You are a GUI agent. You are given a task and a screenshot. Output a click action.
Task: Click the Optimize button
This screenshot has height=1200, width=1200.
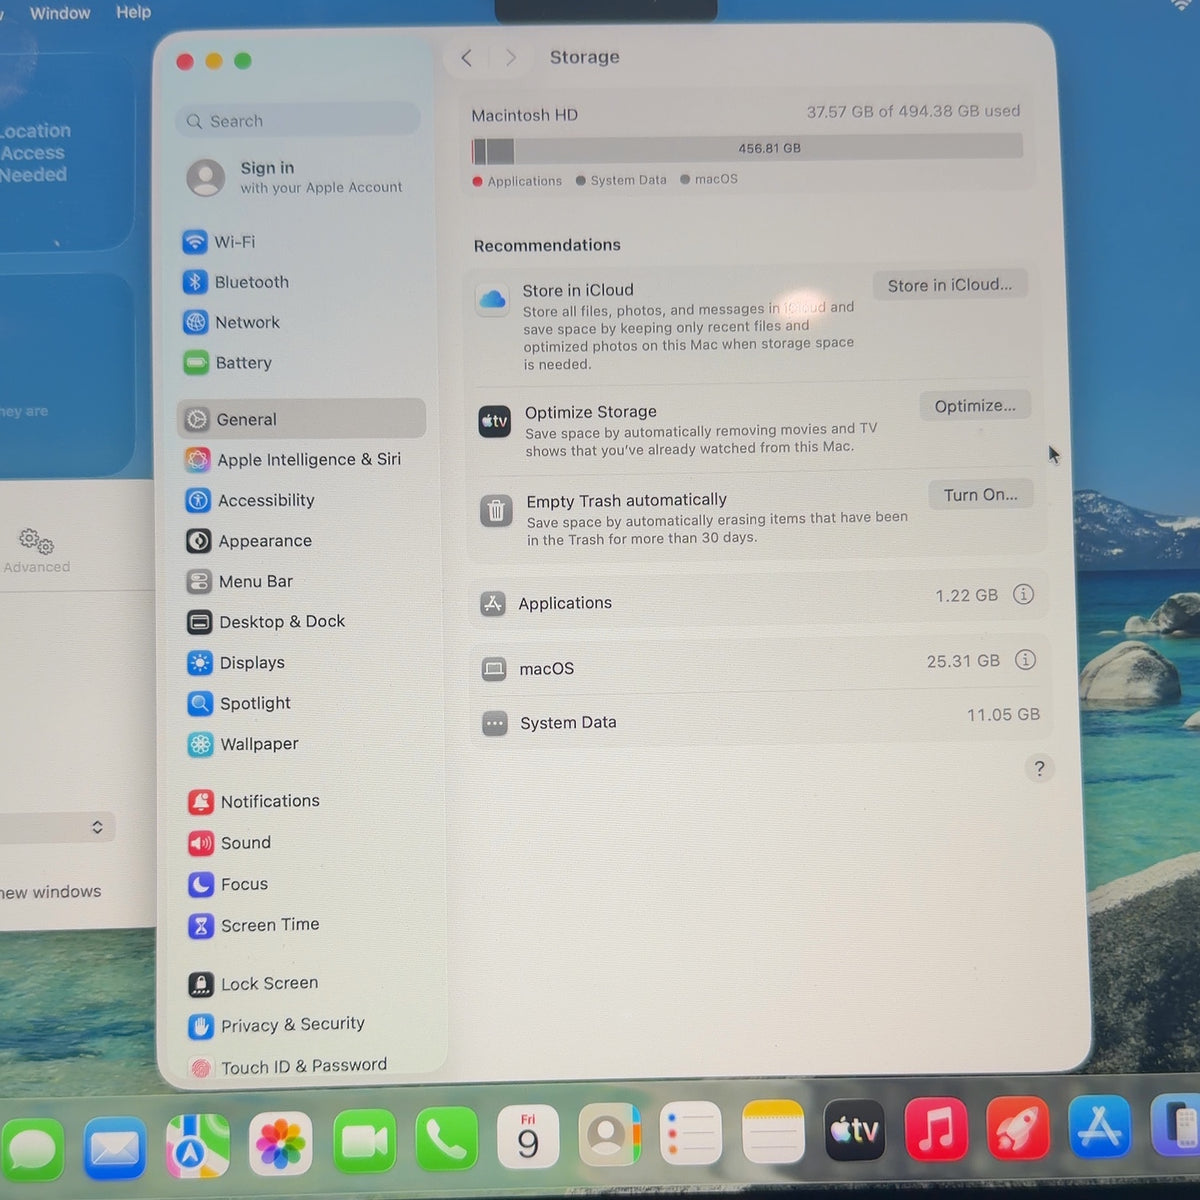(x=975, y=406)
